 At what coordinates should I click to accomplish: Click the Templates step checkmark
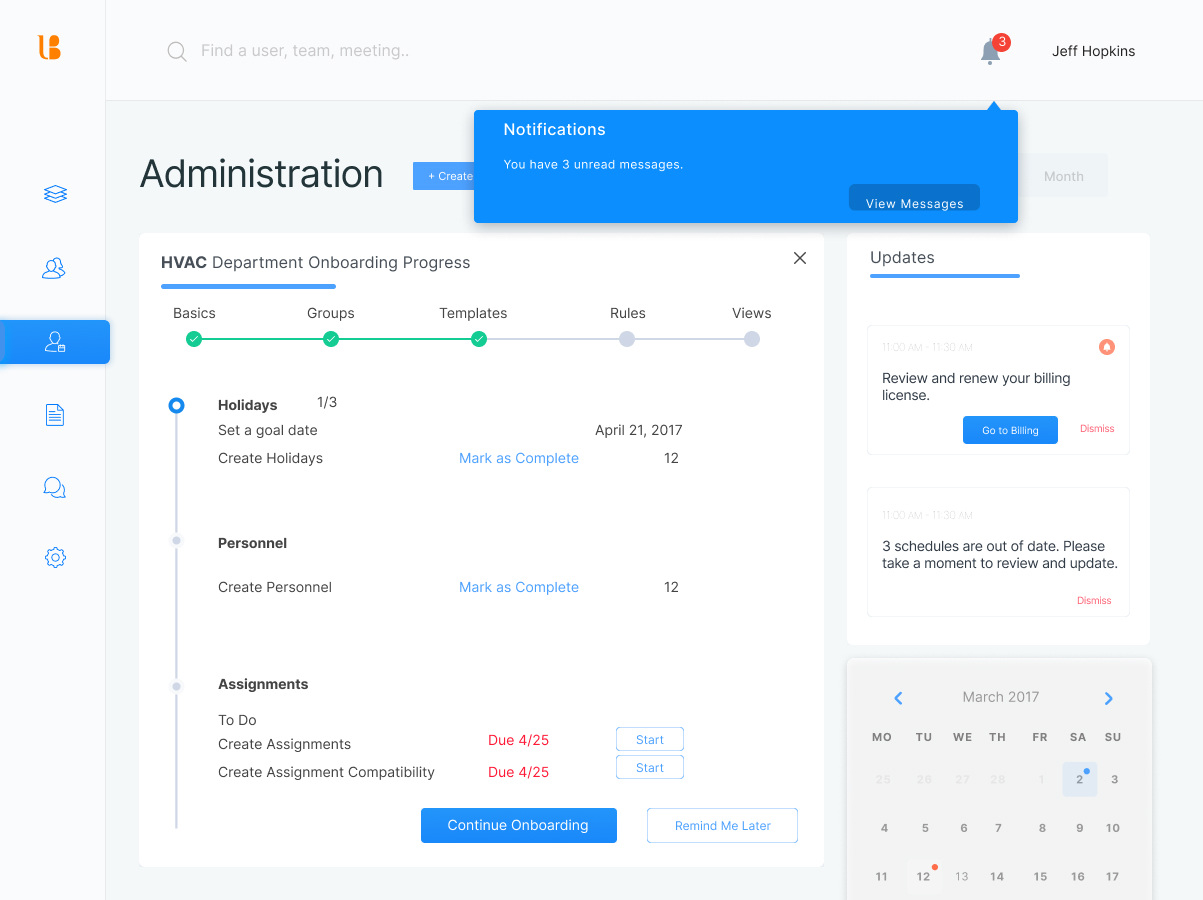[x=479, y=339]
